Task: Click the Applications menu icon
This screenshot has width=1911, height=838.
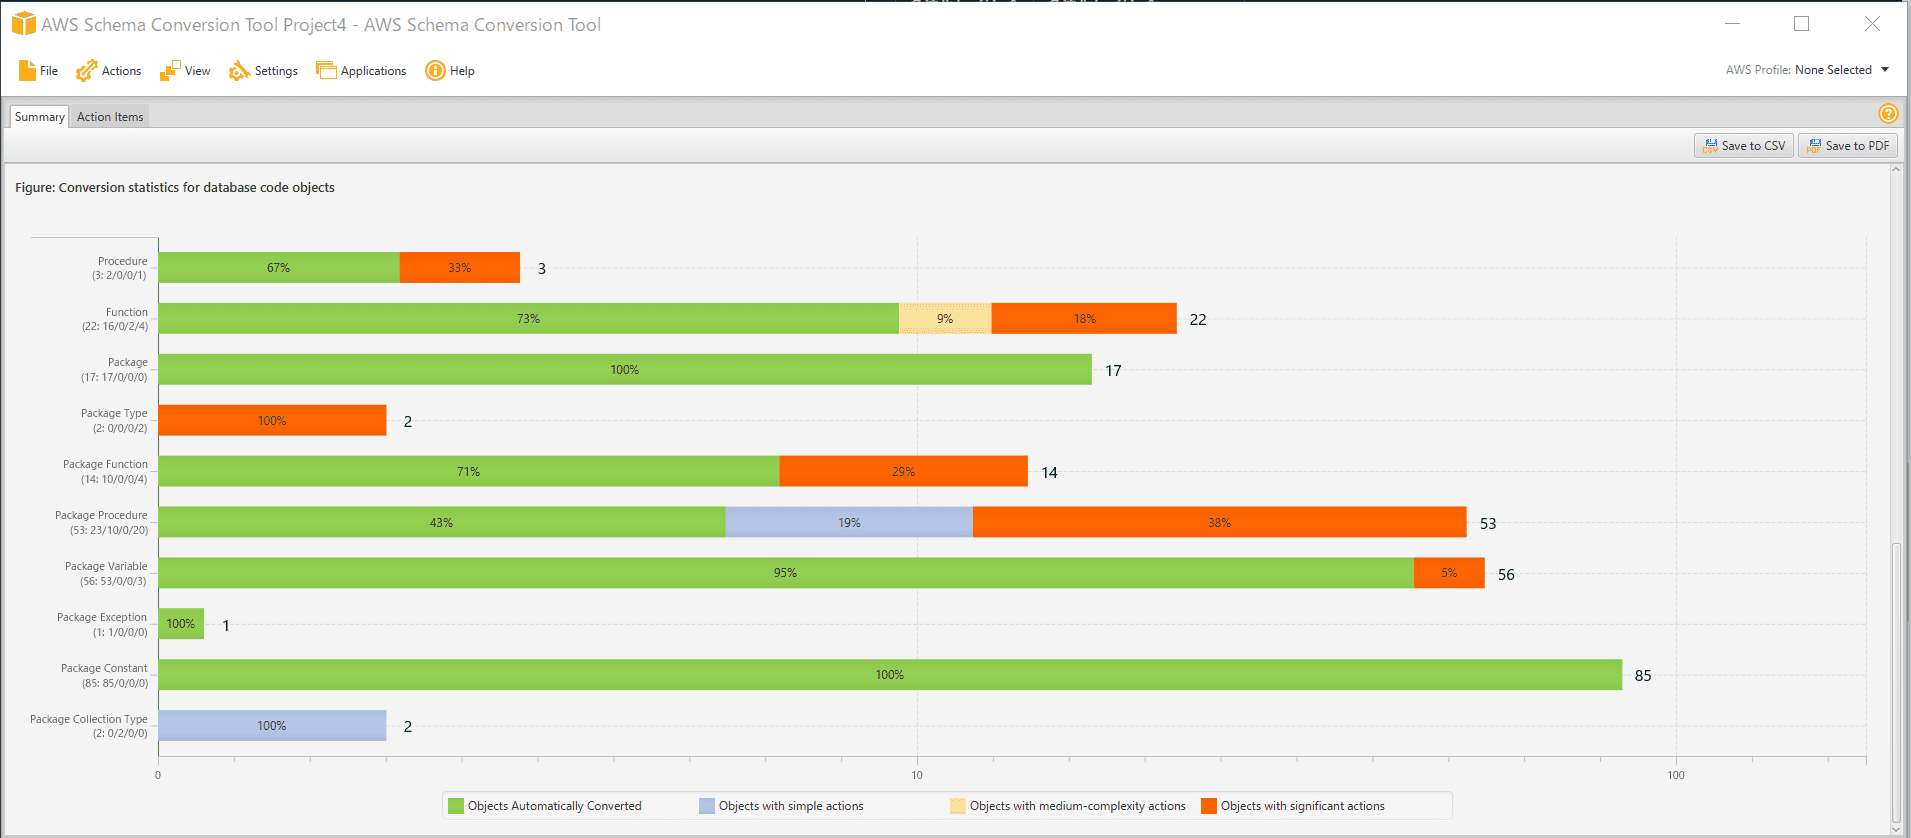Action: tap(326, 71)
